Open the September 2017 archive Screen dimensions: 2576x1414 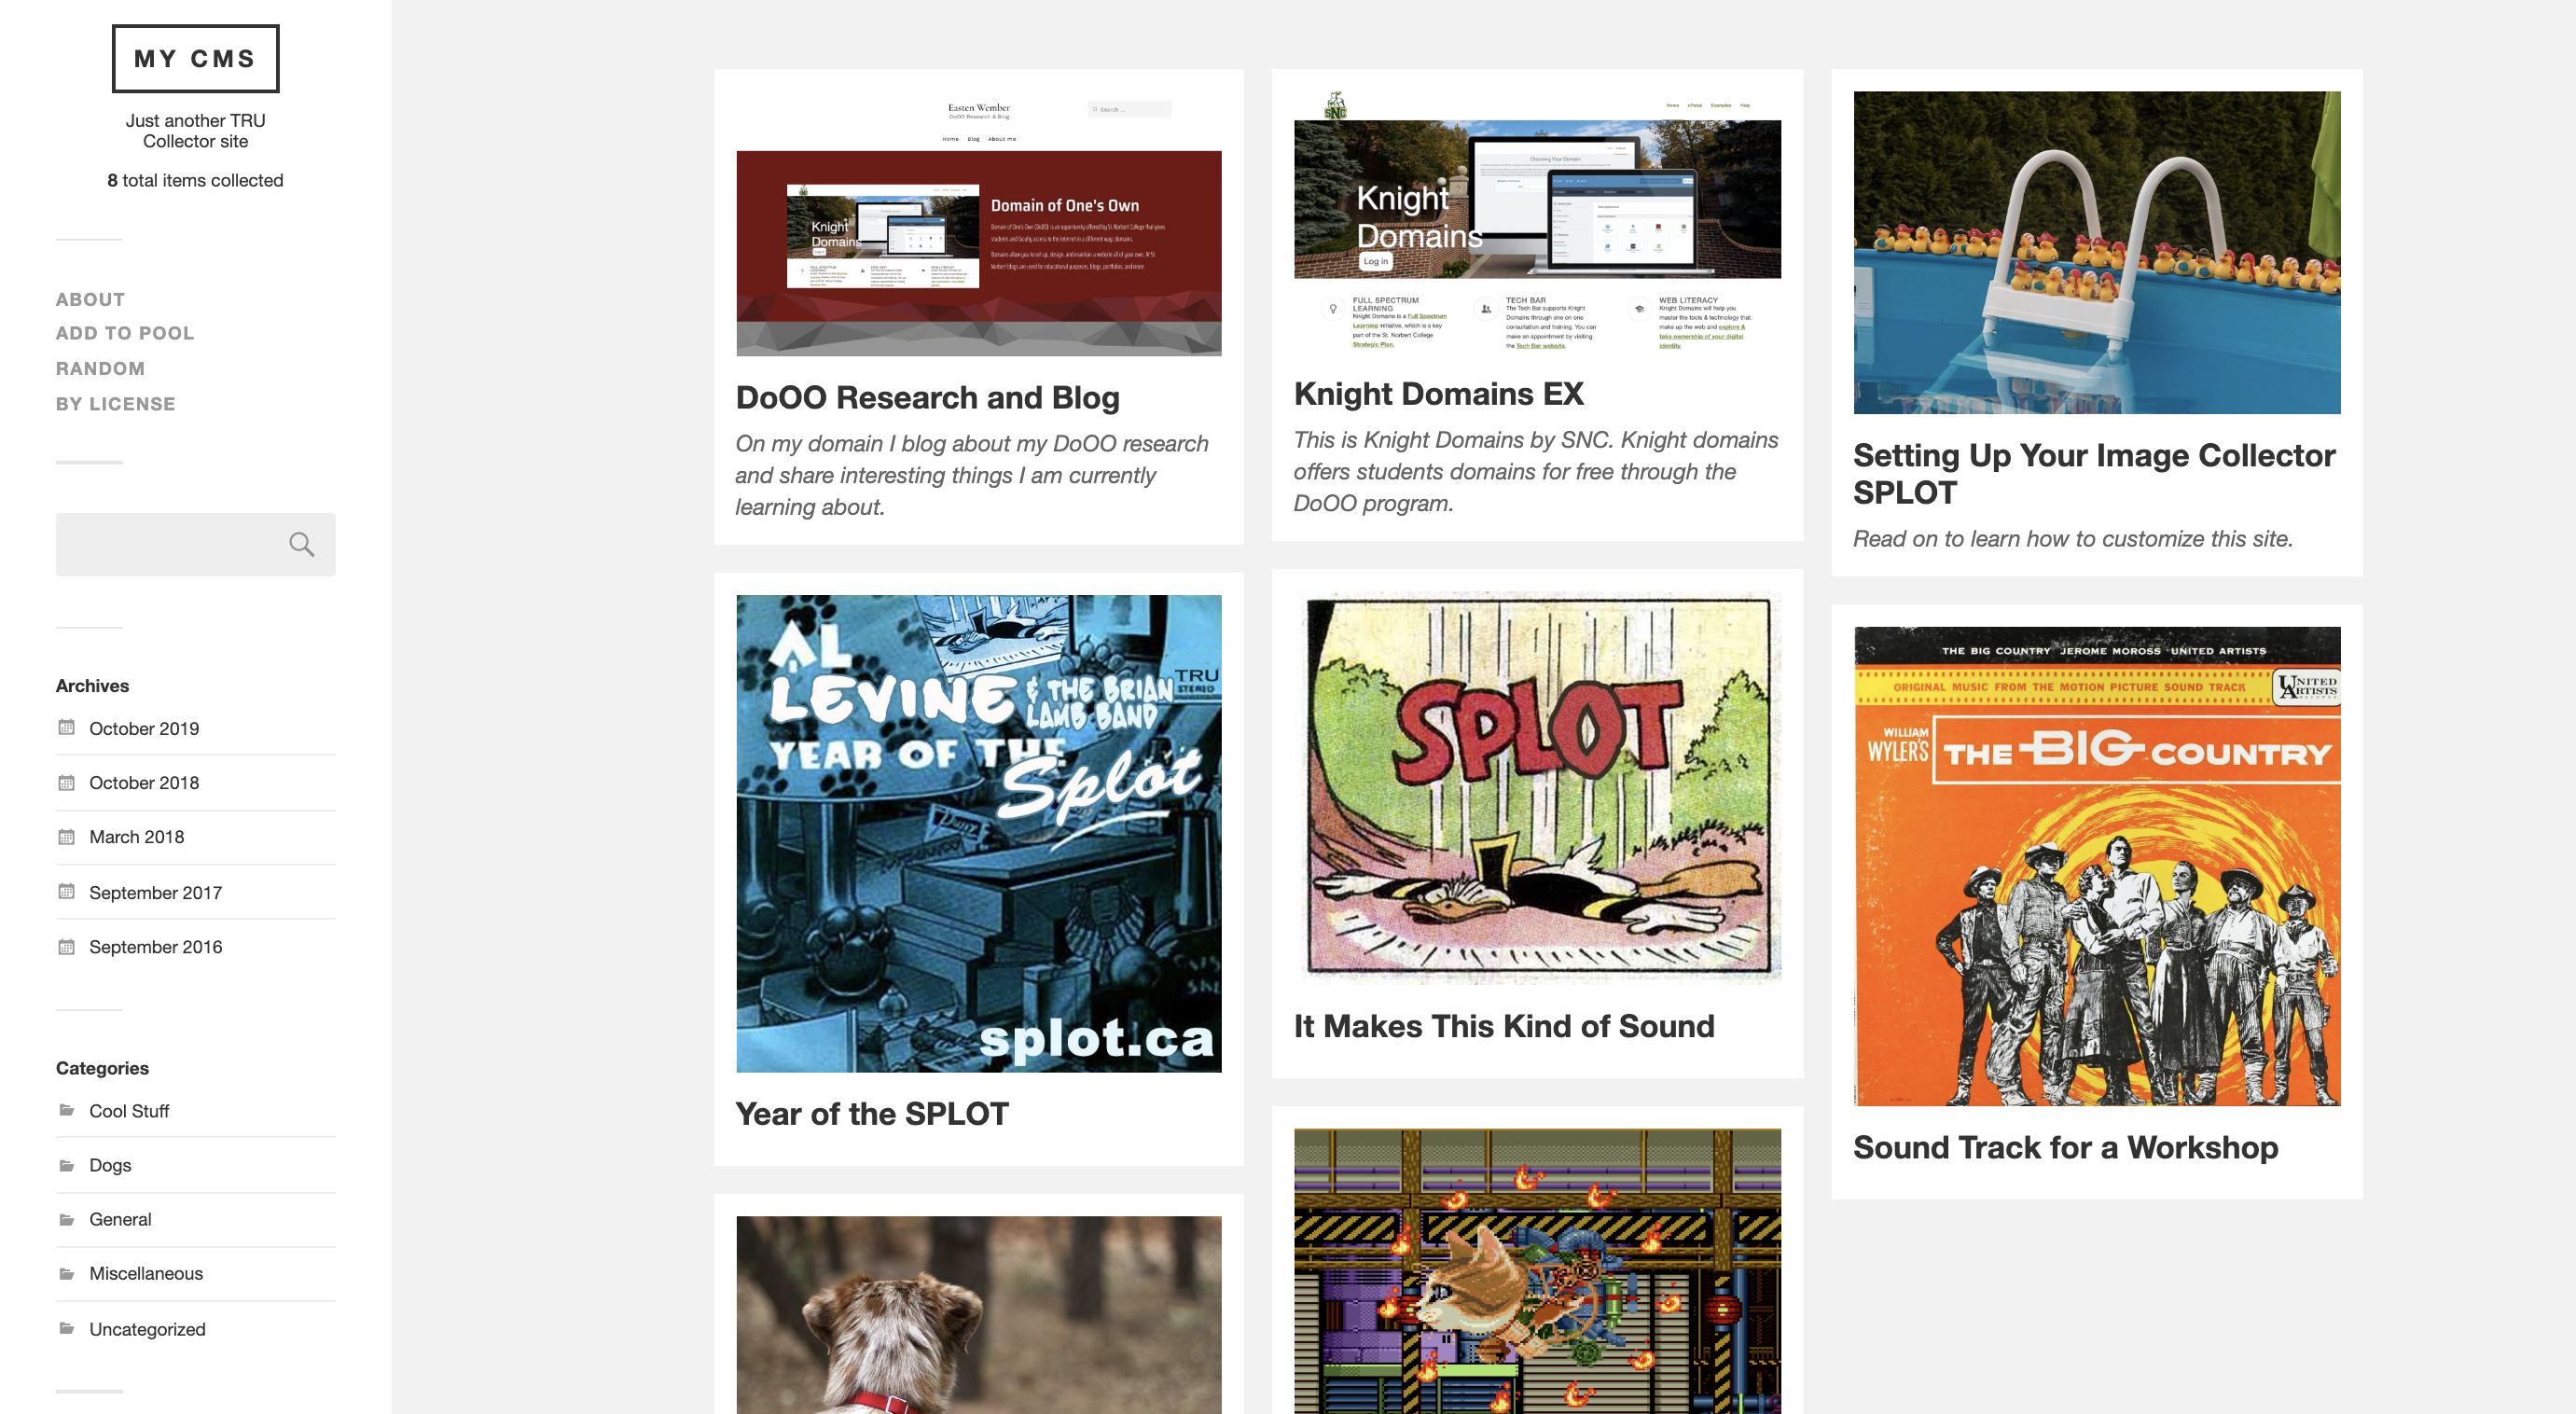pos(156,892)
